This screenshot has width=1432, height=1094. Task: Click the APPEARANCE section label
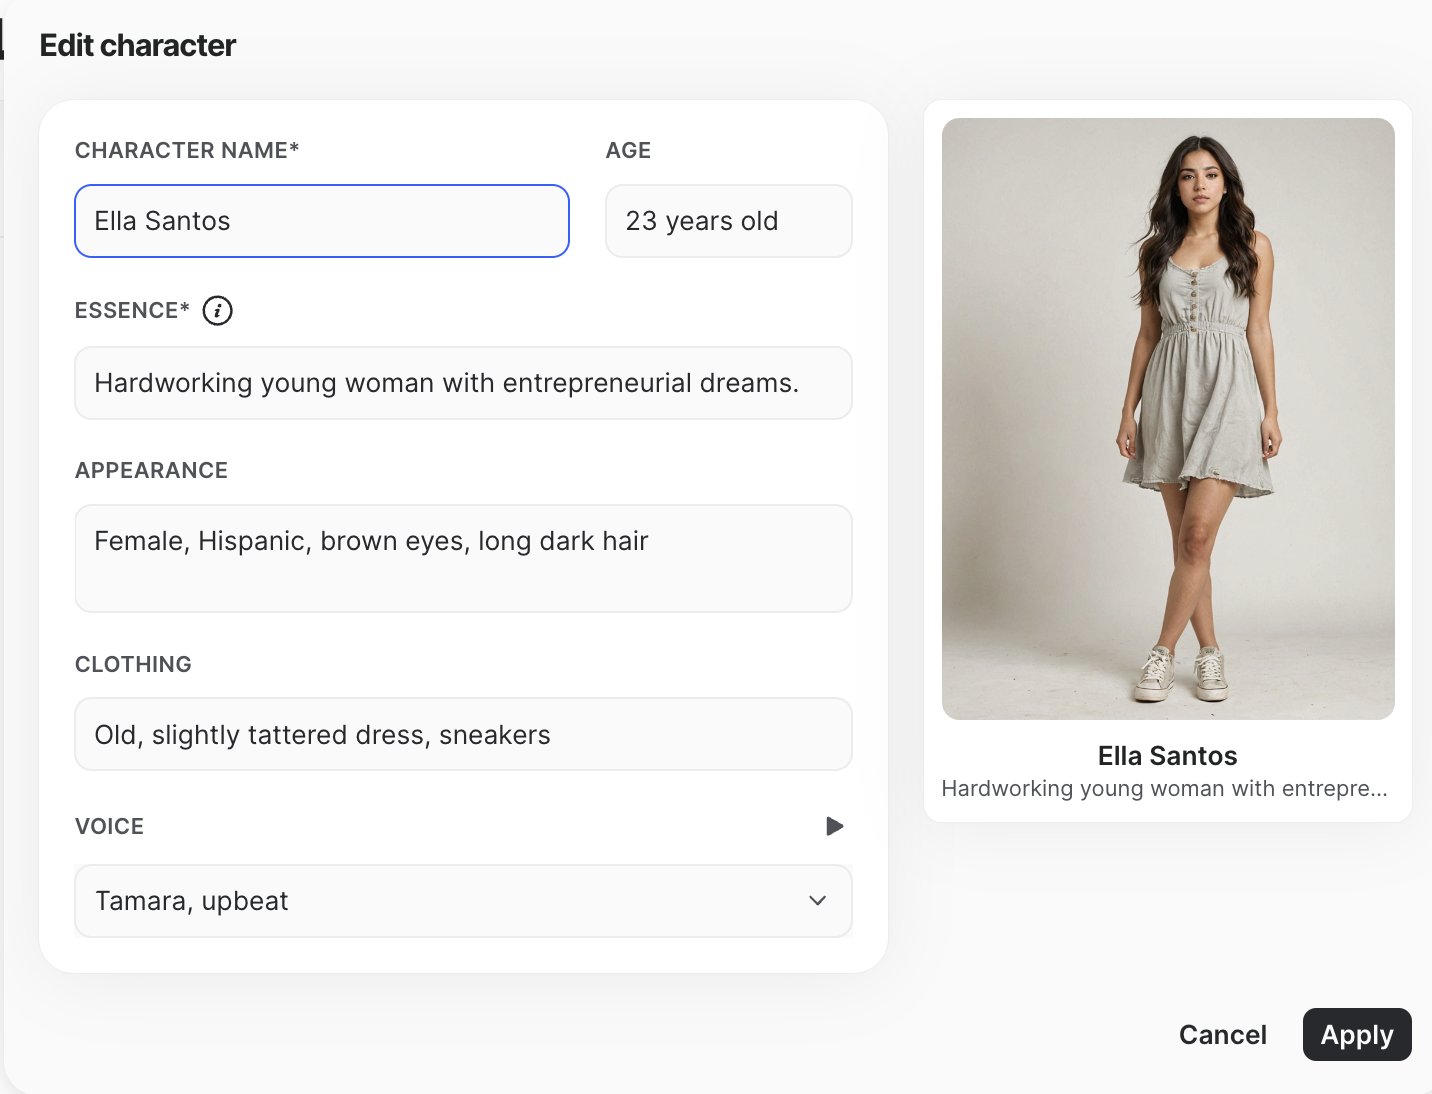(x=152, y=470)
